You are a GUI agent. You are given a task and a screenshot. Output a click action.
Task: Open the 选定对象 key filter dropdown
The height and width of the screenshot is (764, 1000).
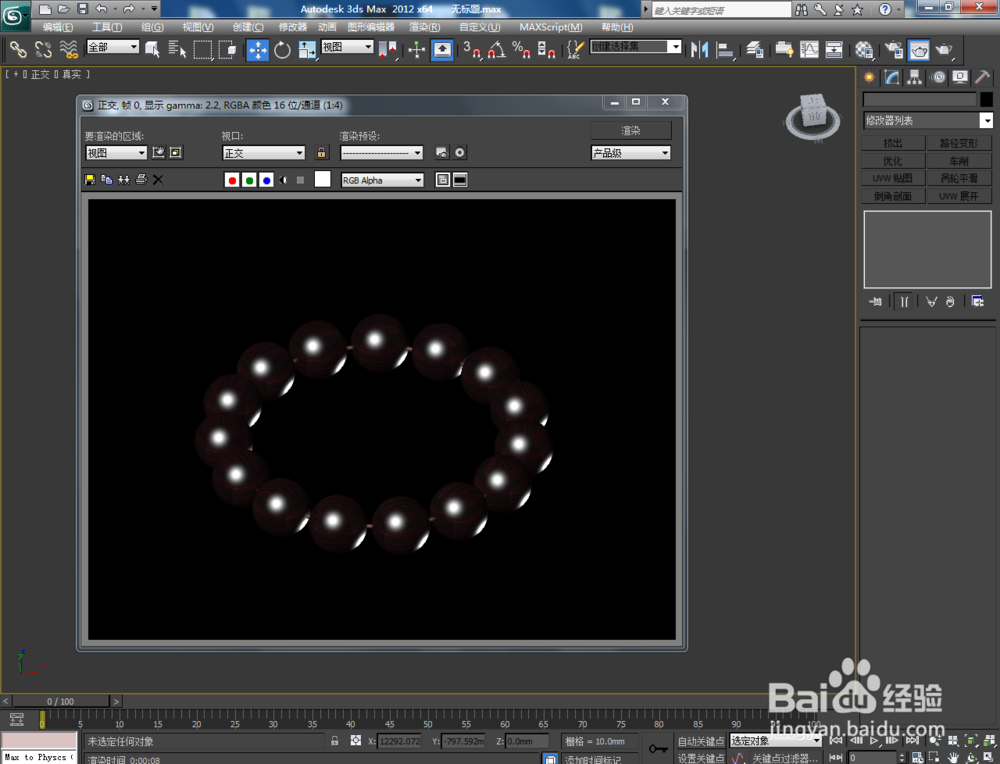(776, 740)
